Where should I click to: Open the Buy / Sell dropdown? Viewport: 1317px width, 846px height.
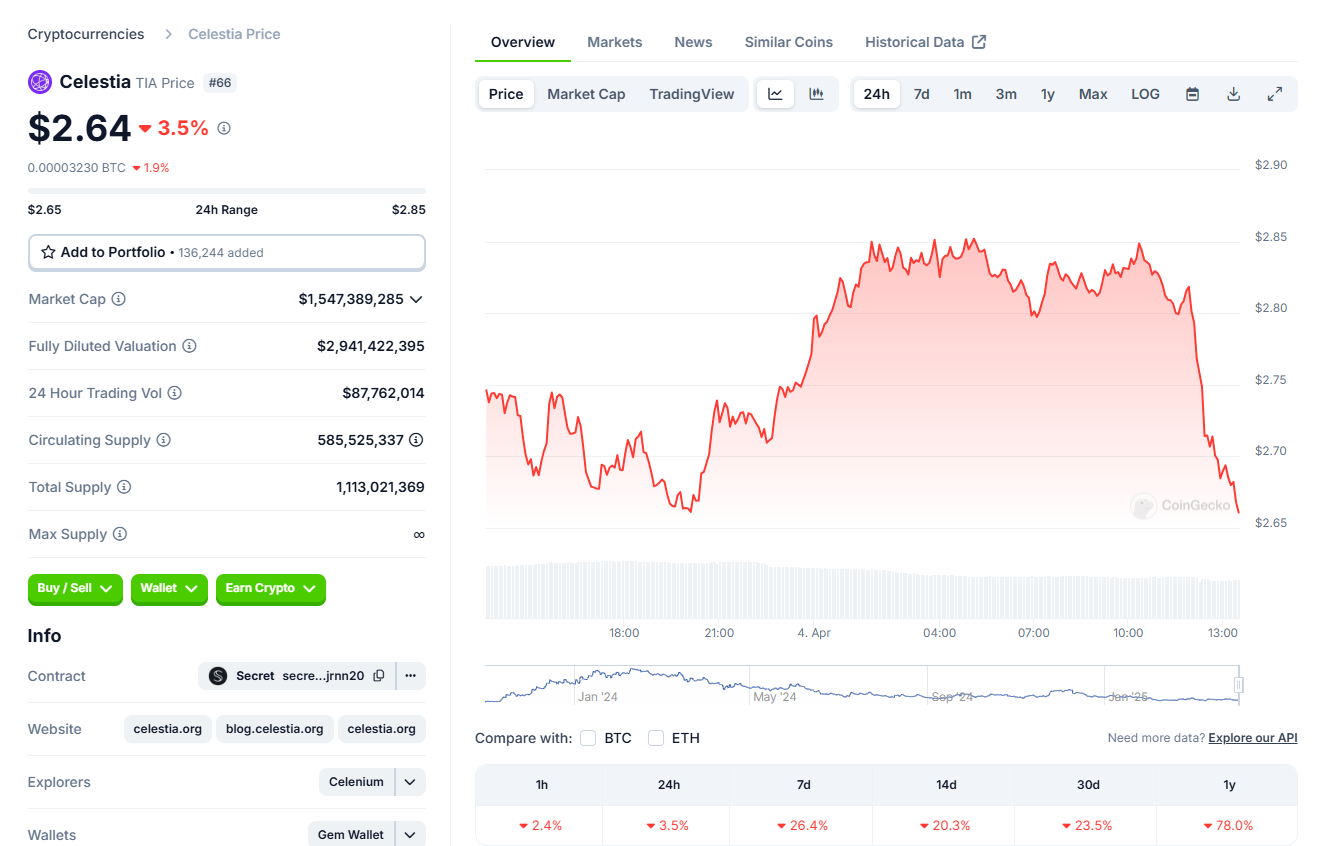(x=75, y=589)
